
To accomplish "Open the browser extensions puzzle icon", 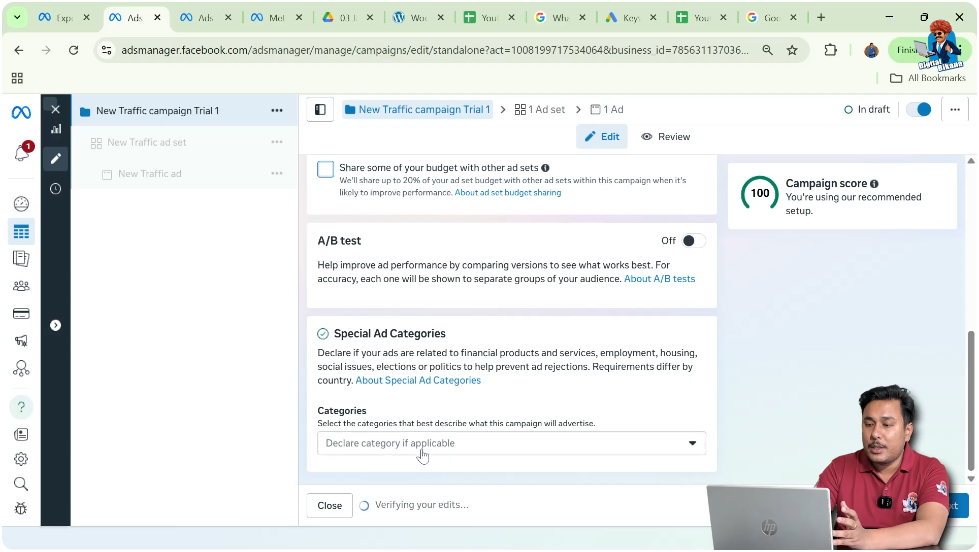I will click(x=830, y=50).
